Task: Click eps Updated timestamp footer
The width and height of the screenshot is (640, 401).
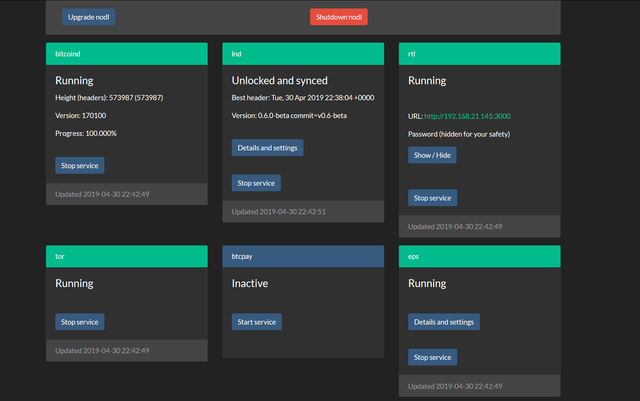Action: (455, 386)
